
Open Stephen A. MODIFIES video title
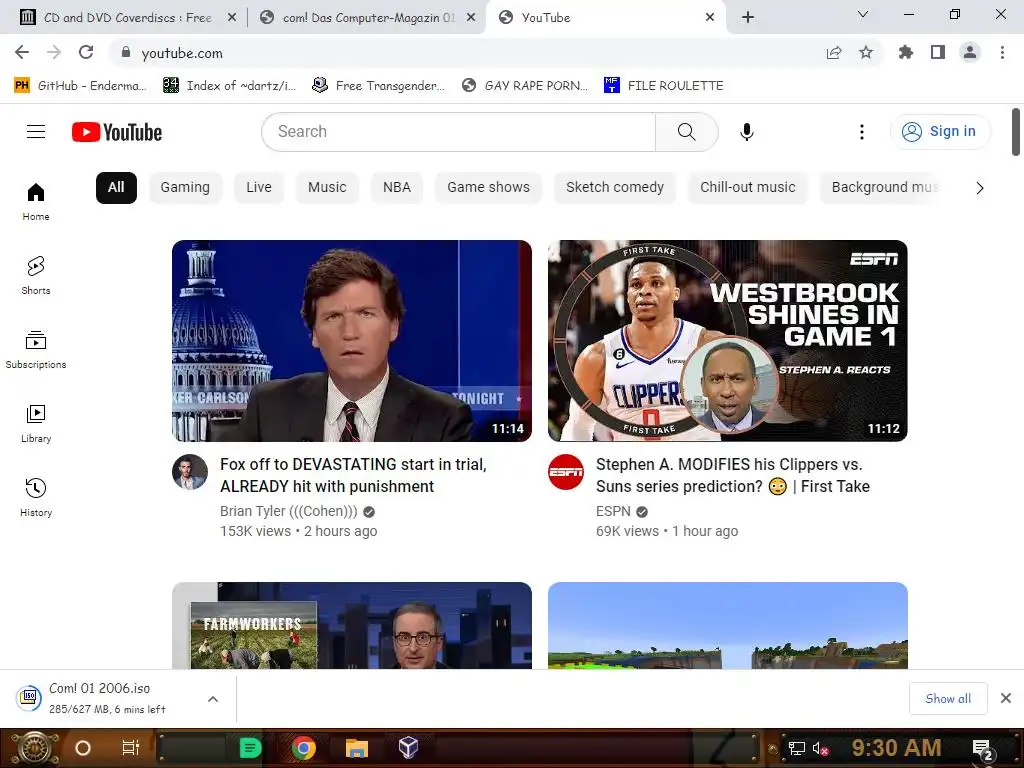(x=733, y=475)
